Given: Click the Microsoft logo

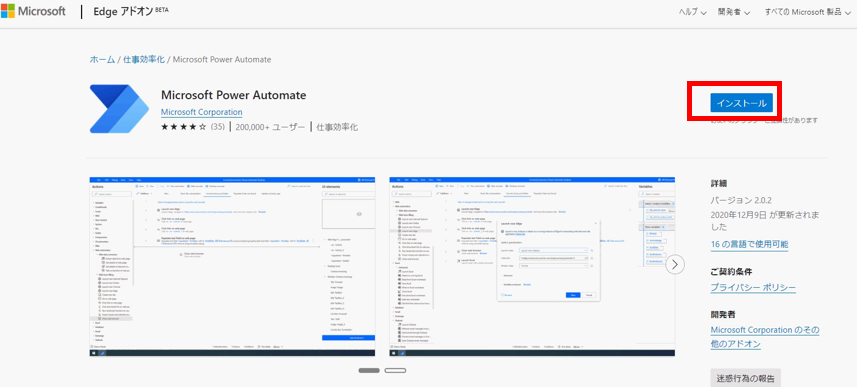Looking at the screenshot, I should click(33, 11).
